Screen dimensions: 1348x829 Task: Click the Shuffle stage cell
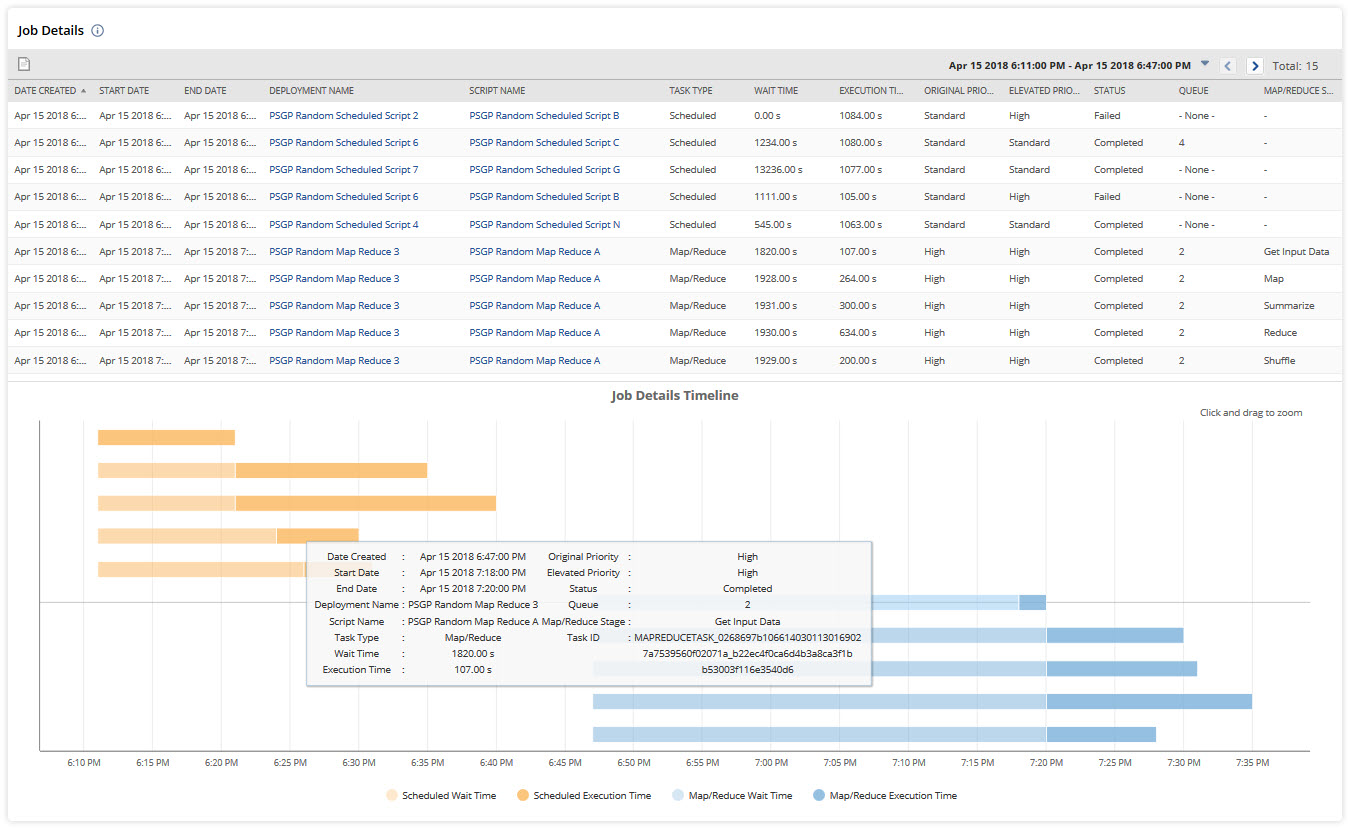pyautogui.click(x=1279, y=361)
